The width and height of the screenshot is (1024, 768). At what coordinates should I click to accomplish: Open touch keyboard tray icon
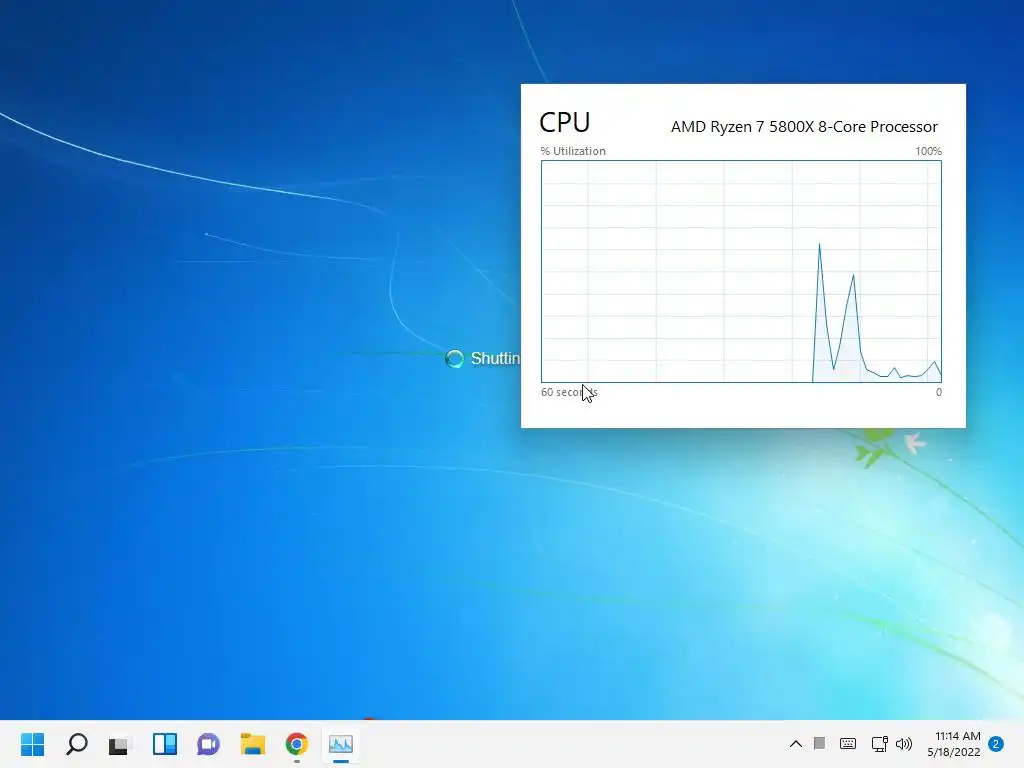(x=848, y=744)
